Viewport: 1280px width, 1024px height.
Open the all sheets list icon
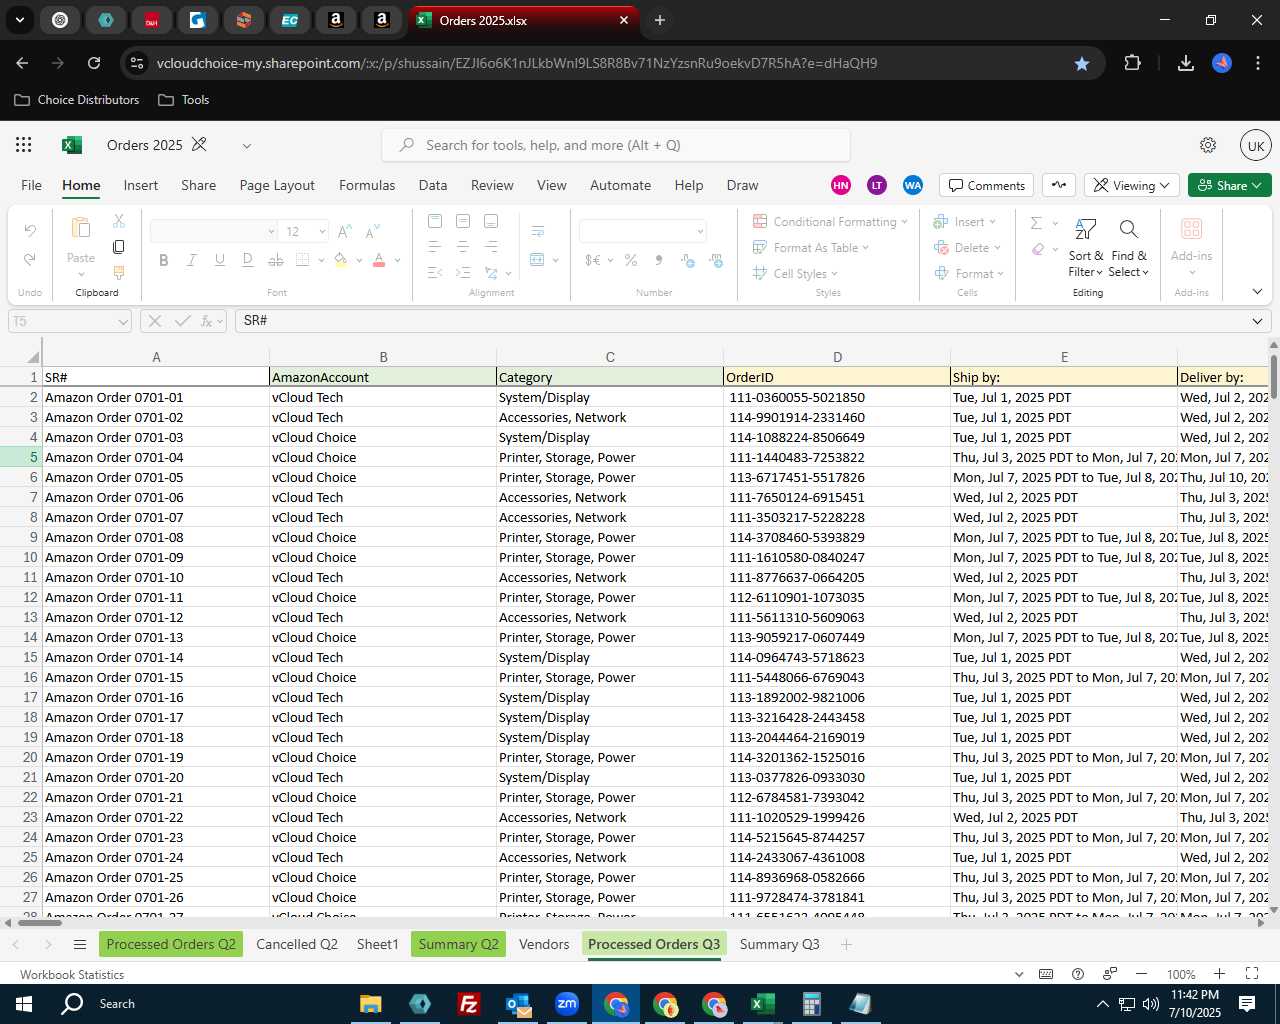80,944
